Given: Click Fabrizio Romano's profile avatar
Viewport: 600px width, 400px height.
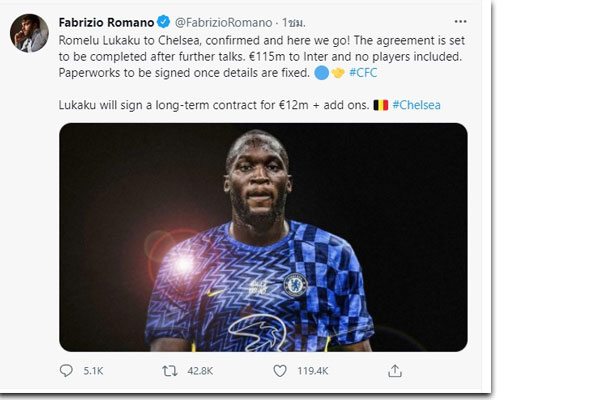Looking at the screenshot, I should click(x=29, y=33).
